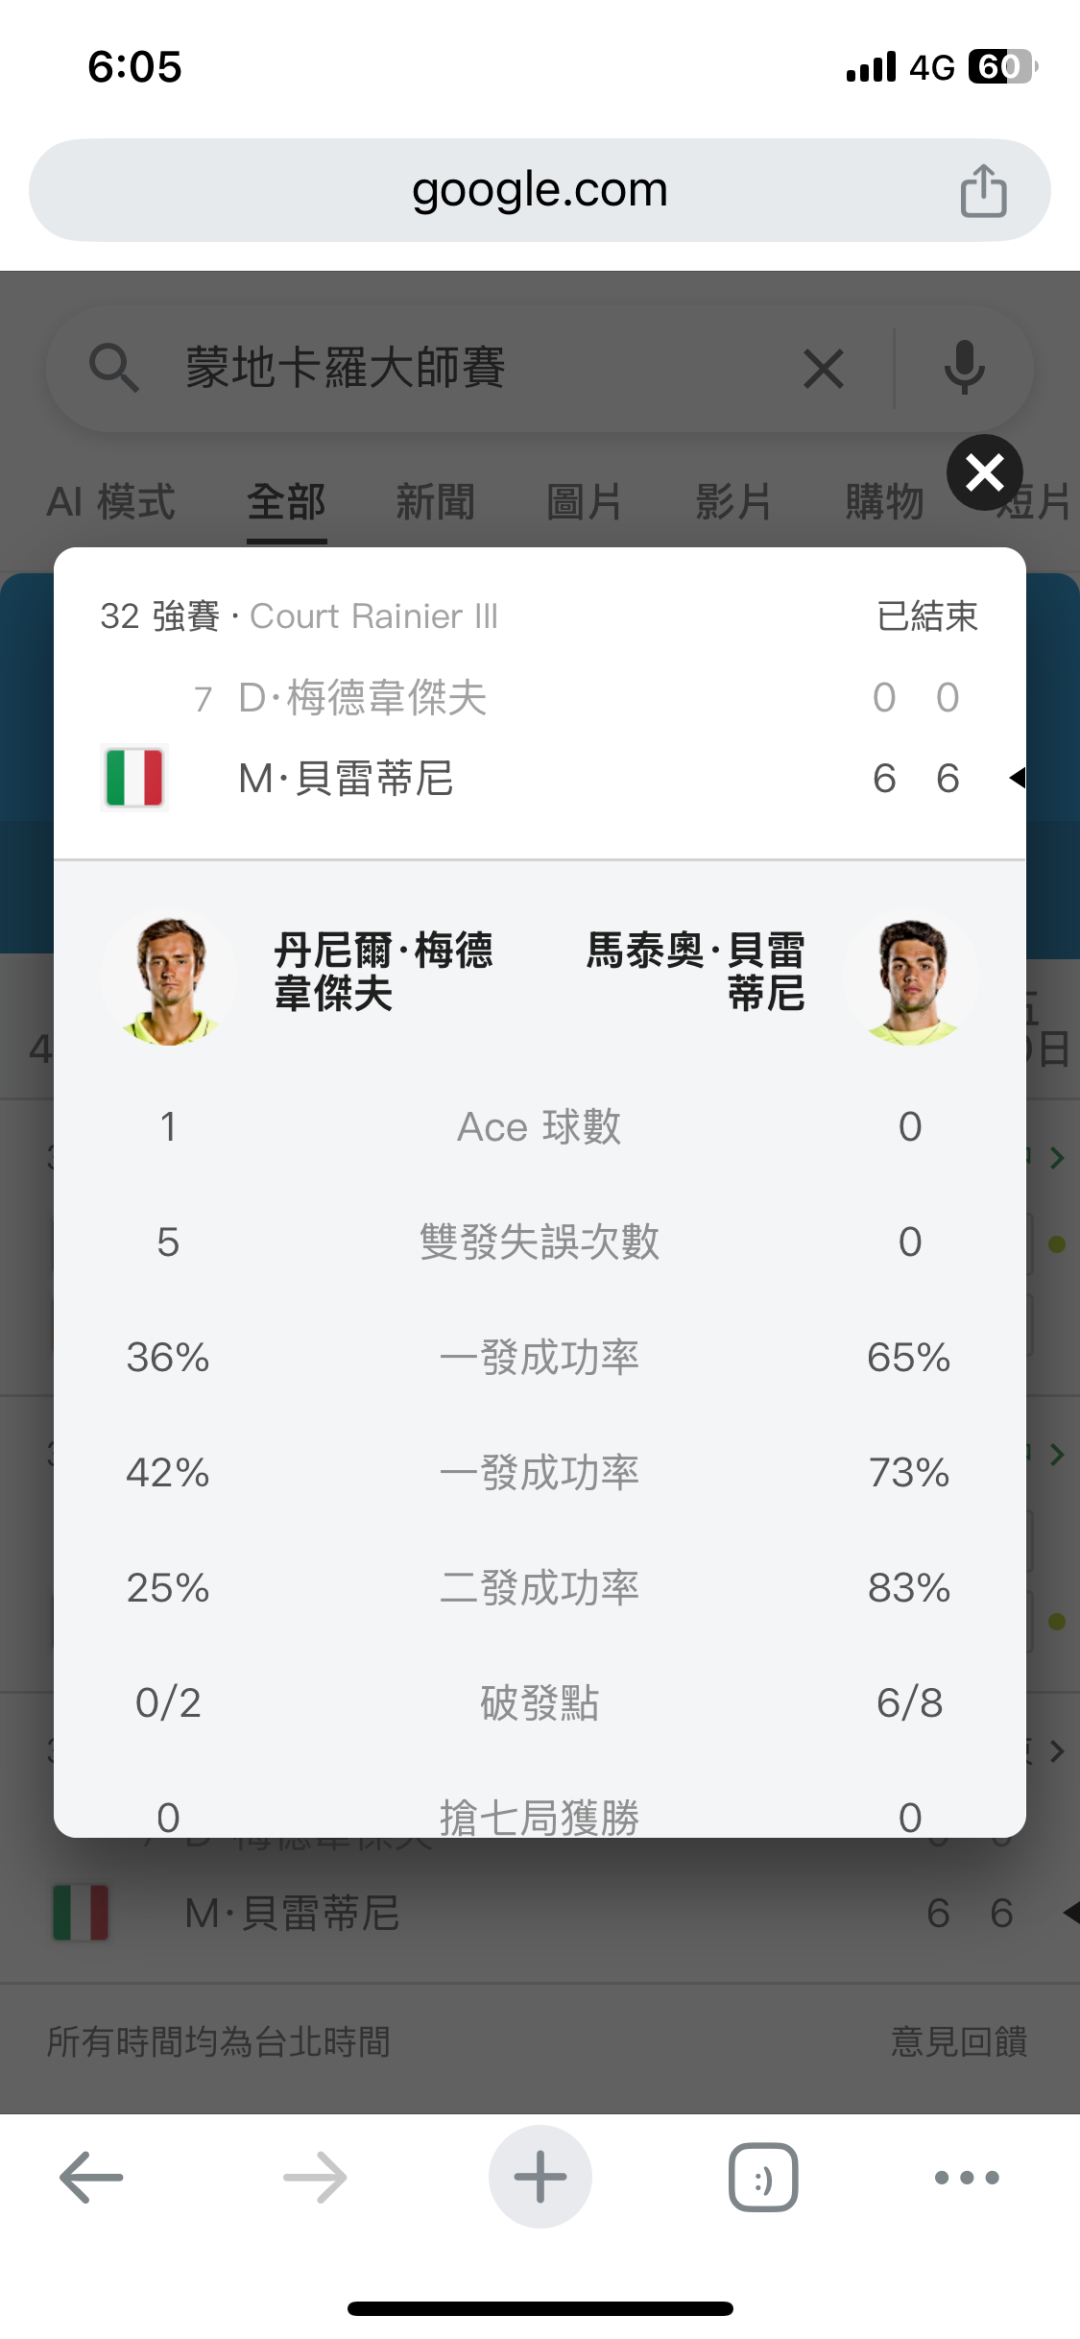Go forward to next page
The height and width of the screenshot is (2339, 1080).
[x=315, y=2177]
